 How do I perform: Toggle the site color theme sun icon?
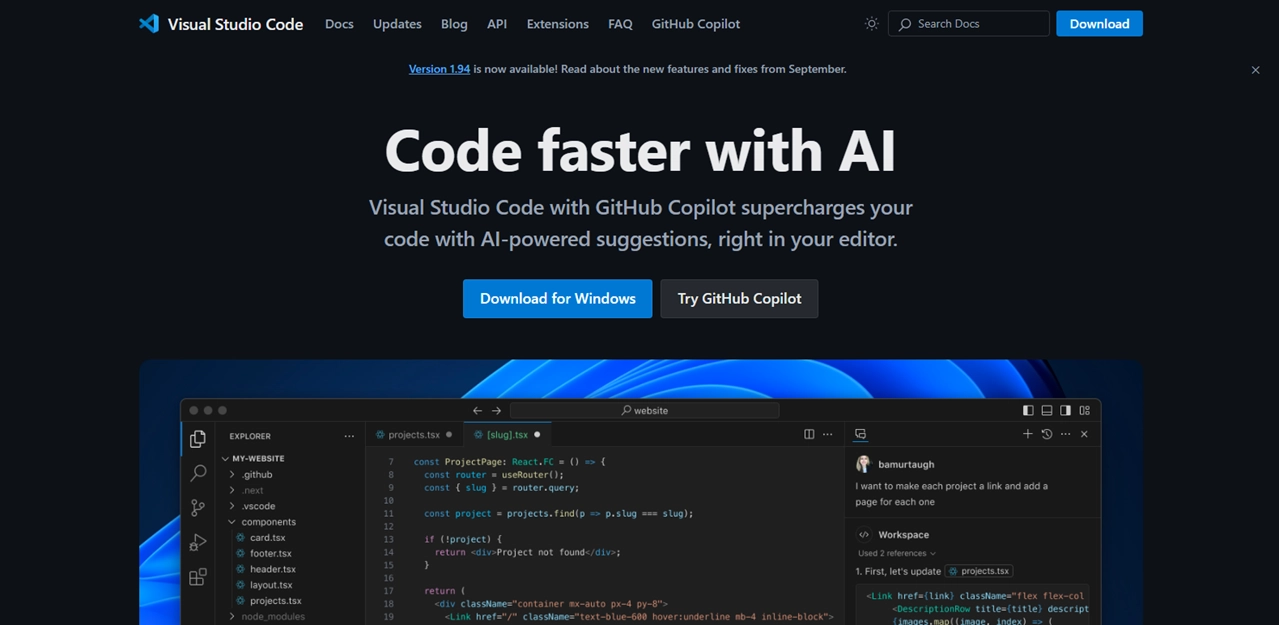871,24
